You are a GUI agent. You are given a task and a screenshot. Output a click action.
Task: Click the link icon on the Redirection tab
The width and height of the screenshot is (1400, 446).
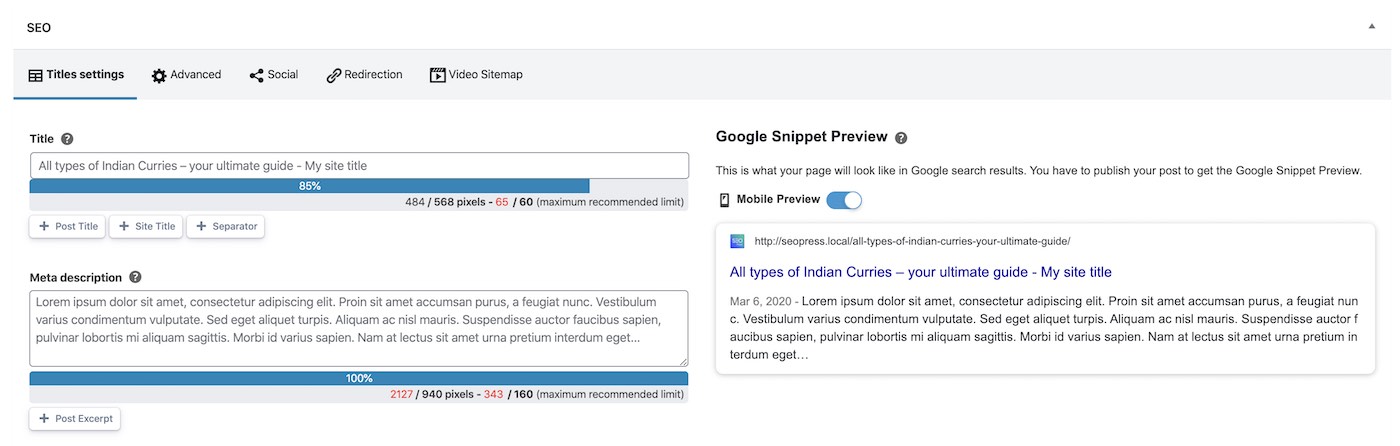coord(334,75)
